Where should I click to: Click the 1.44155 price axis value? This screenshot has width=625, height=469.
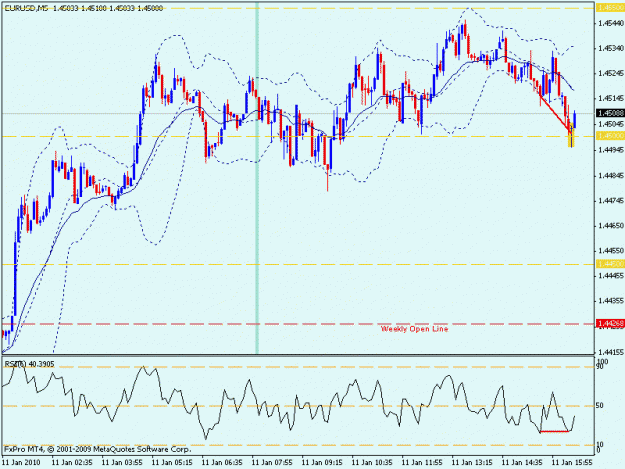(x=611, y=352)
